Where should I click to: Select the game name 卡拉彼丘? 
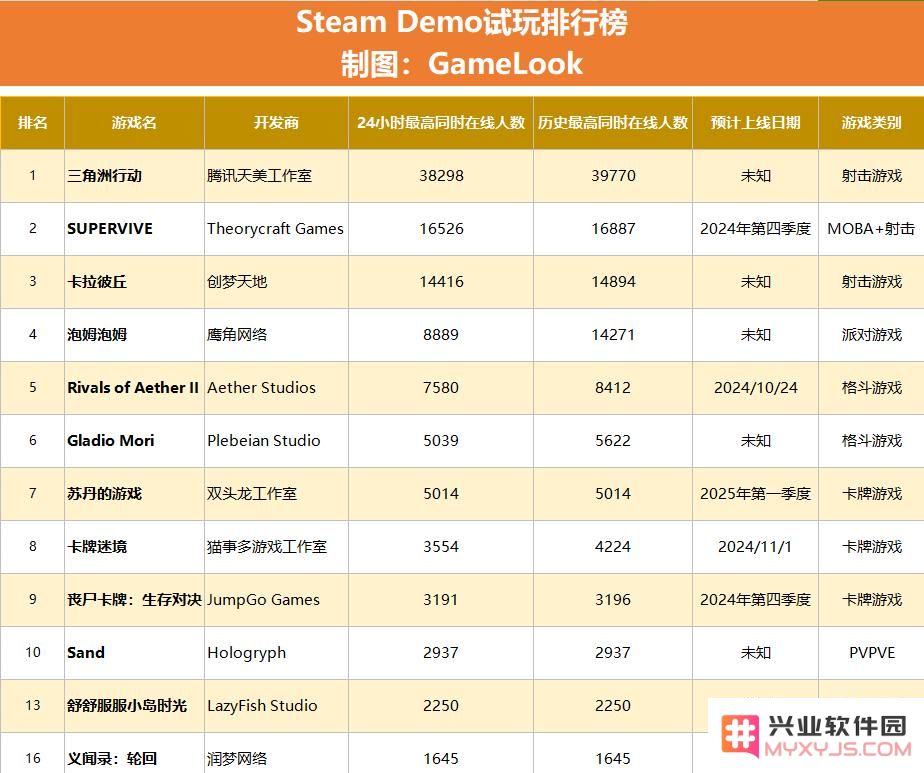click(x=97, y=282)
